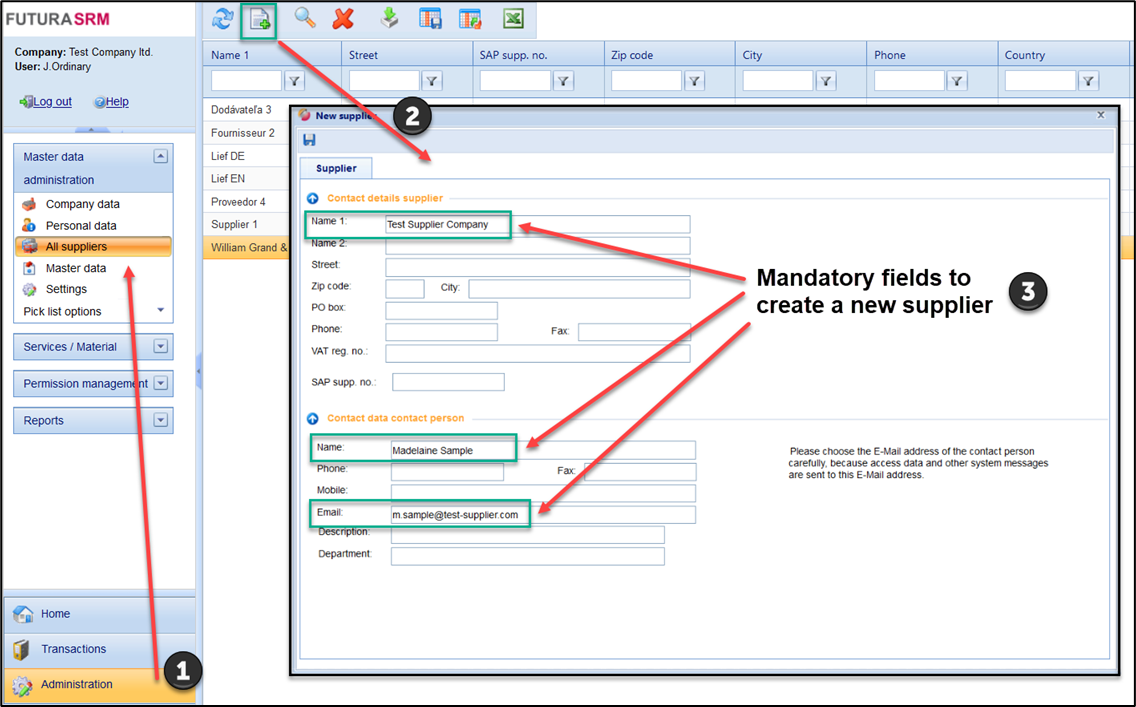Click the new supplier document icon
Screen dimensions: 1136x707
coord(261,20)
